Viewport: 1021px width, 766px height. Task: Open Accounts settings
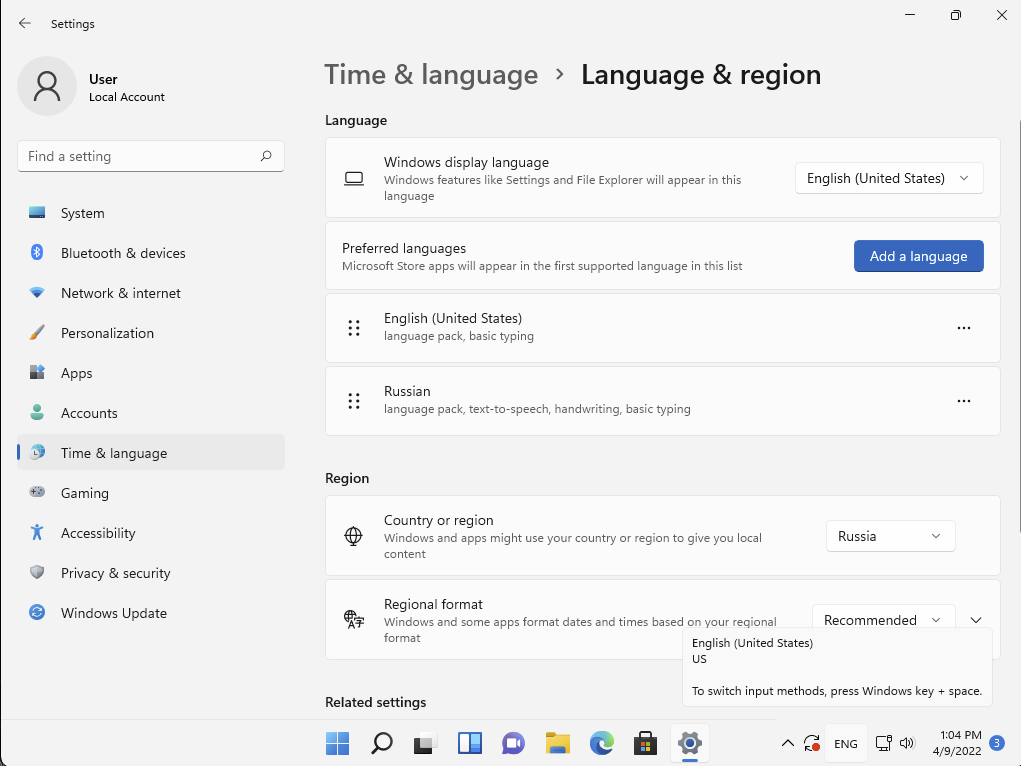point(151,413)
